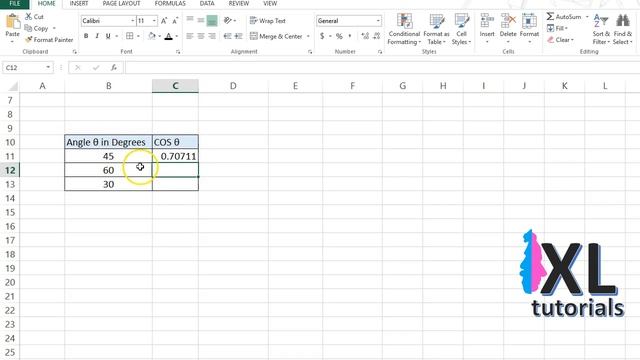
Task: Select the Format Painter brush
Action: 28,40
